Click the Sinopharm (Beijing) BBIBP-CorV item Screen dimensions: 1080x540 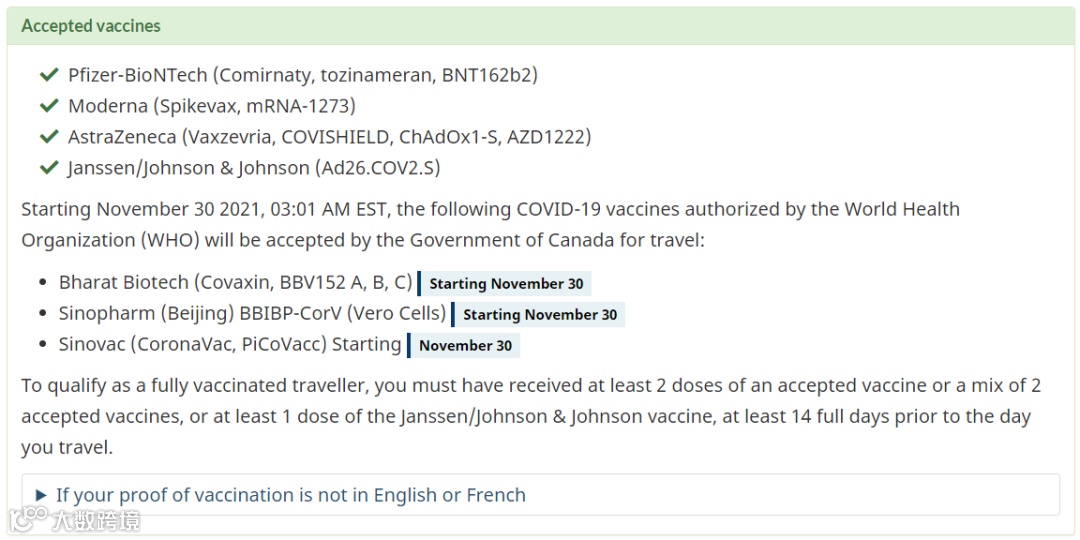coord(252,313)
